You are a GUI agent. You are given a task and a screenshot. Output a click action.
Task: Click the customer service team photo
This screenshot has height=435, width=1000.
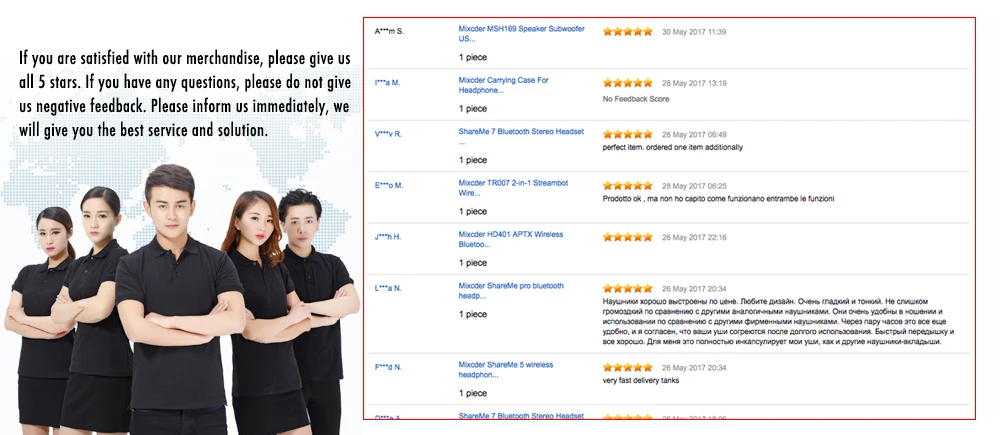tap(182, 300)
